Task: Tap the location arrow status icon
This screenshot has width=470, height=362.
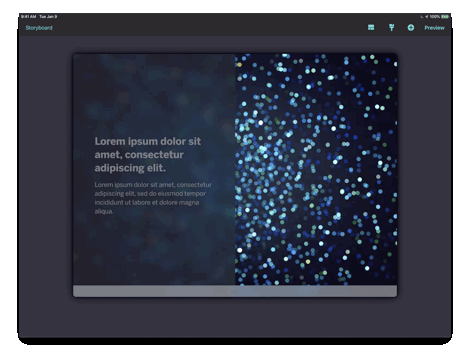Action: click(427, 16)
